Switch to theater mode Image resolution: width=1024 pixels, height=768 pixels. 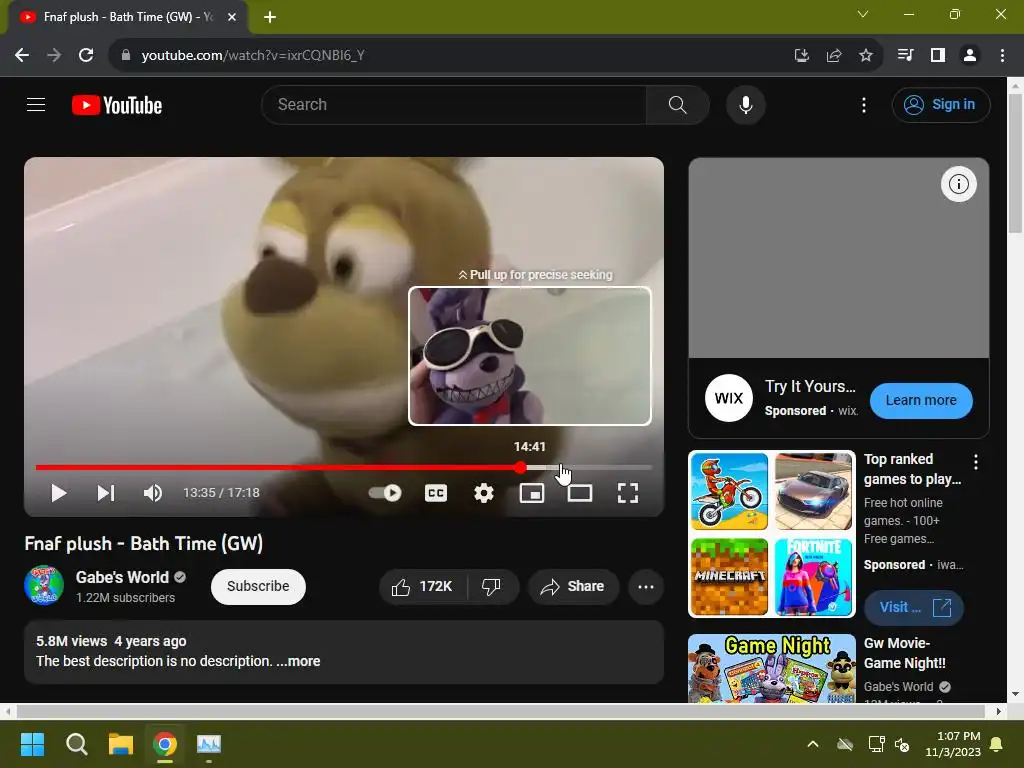click(579, 493)
